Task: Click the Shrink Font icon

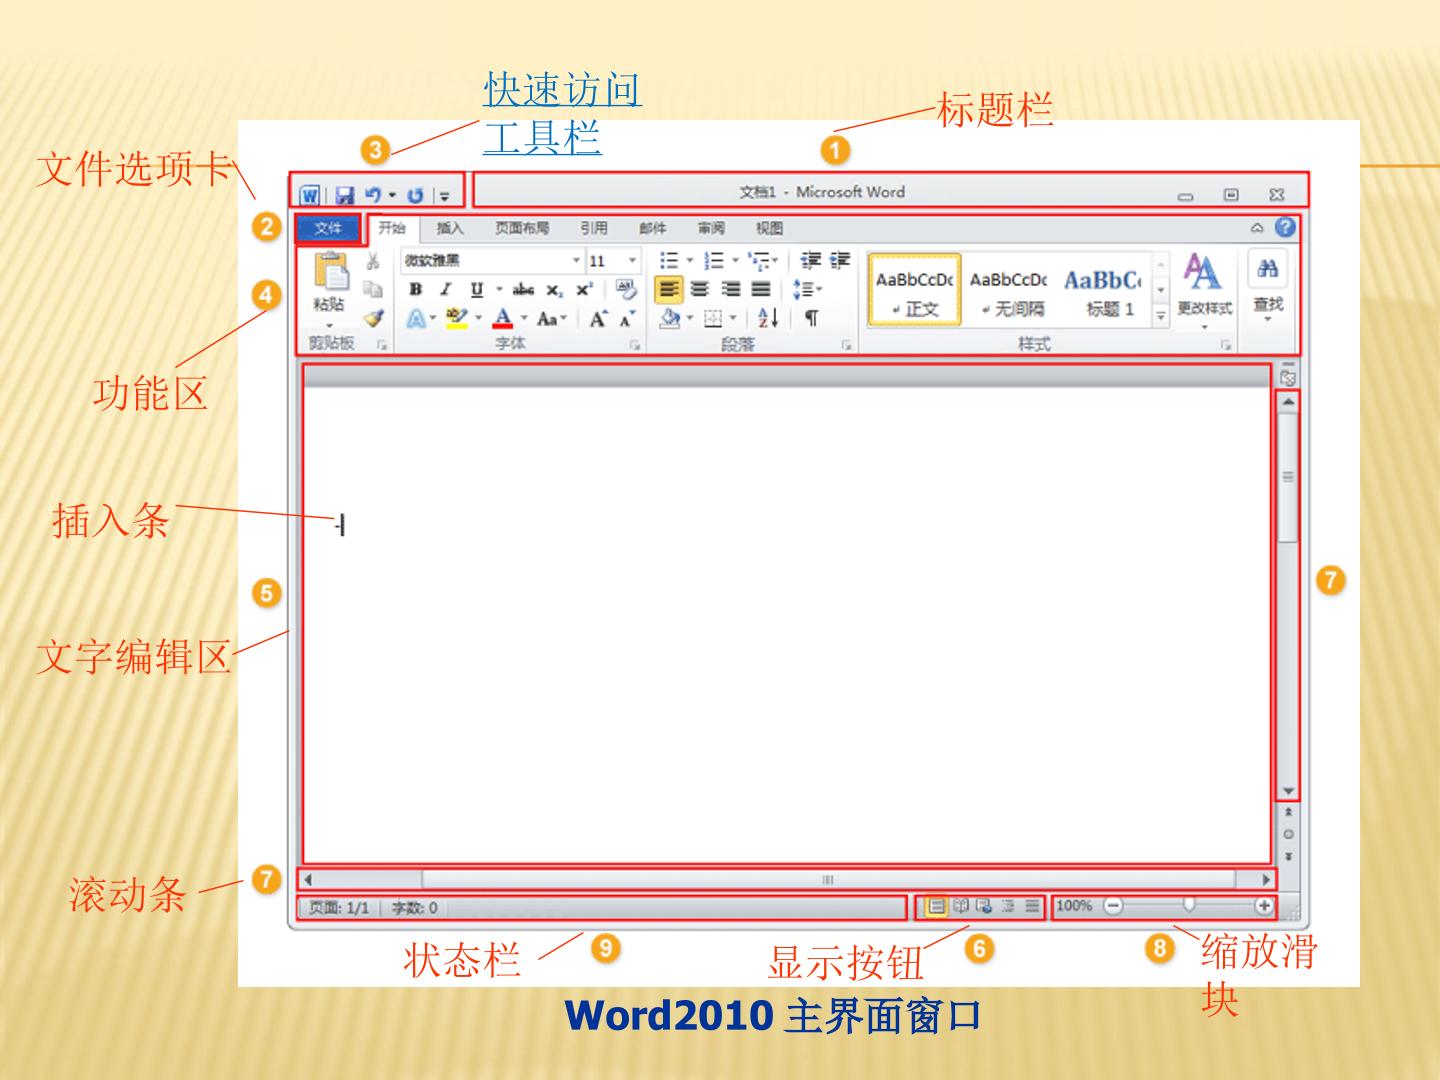Action: [x=627, y=319]
